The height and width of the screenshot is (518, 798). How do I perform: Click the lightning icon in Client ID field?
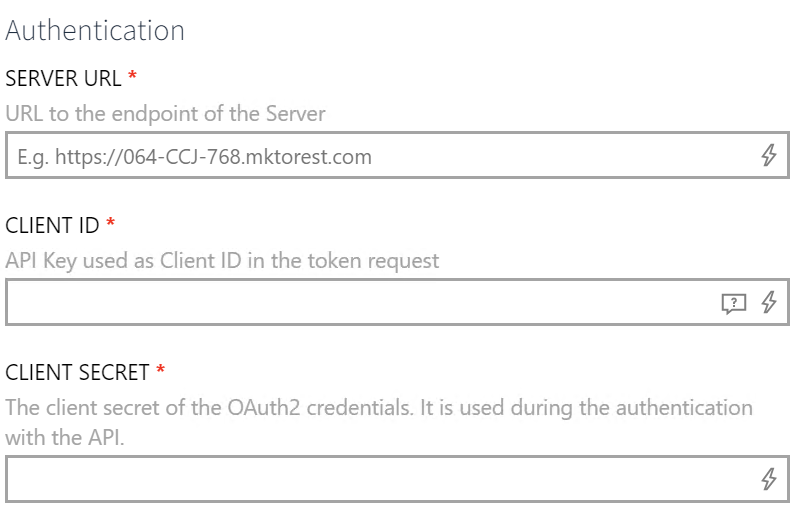coord(769,303)
